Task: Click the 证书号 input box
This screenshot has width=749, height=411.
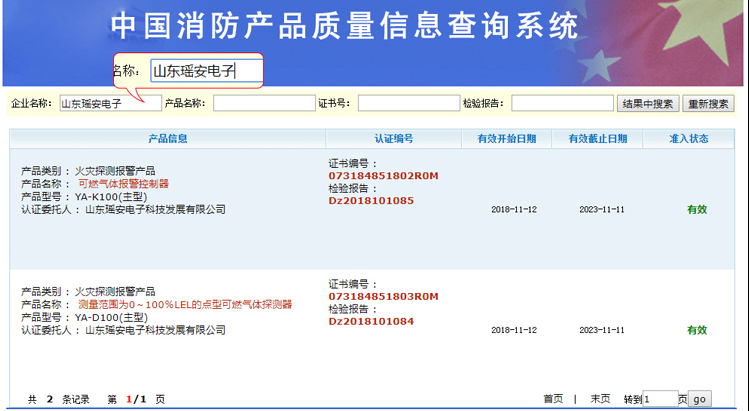Action: tap(409, 103)
